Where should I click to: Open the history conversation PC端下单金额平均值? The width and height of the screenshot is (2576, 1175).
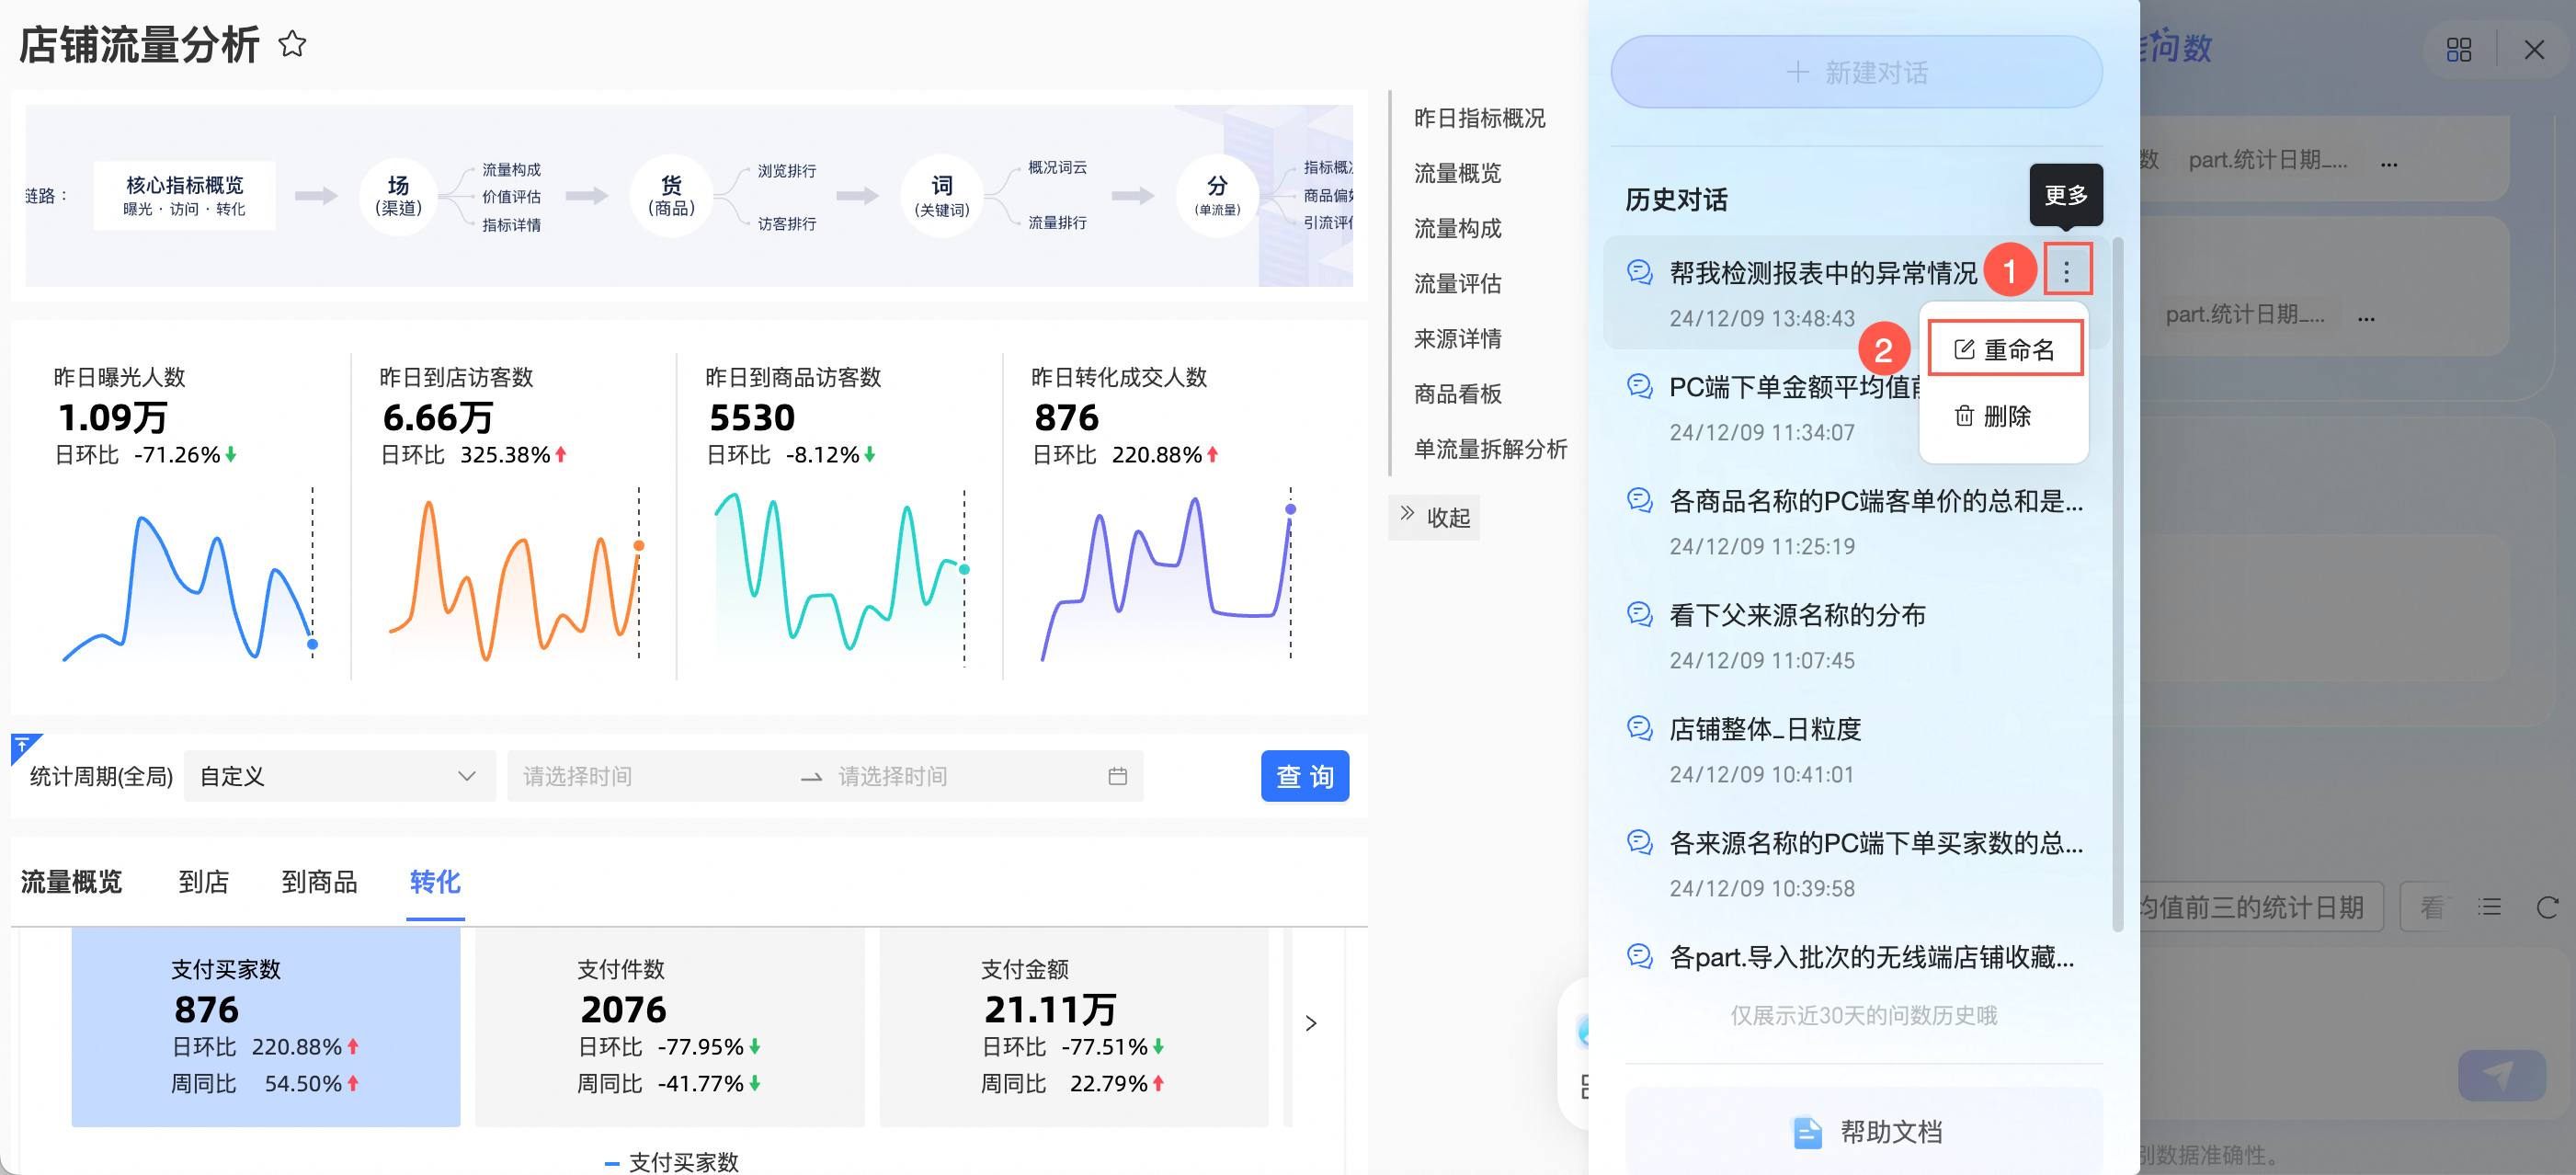[1795, 387]
